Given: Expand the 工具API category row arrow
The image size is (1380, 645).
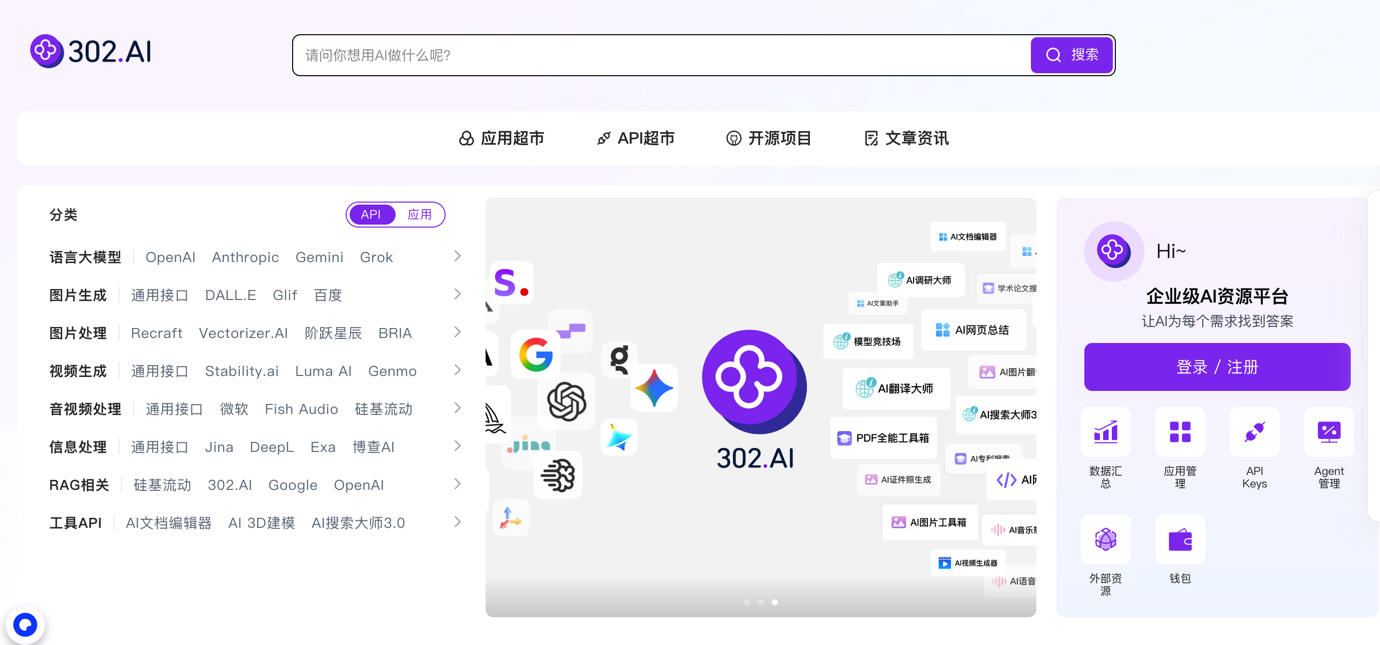Looking at the screenshot, I should [457, 522].
